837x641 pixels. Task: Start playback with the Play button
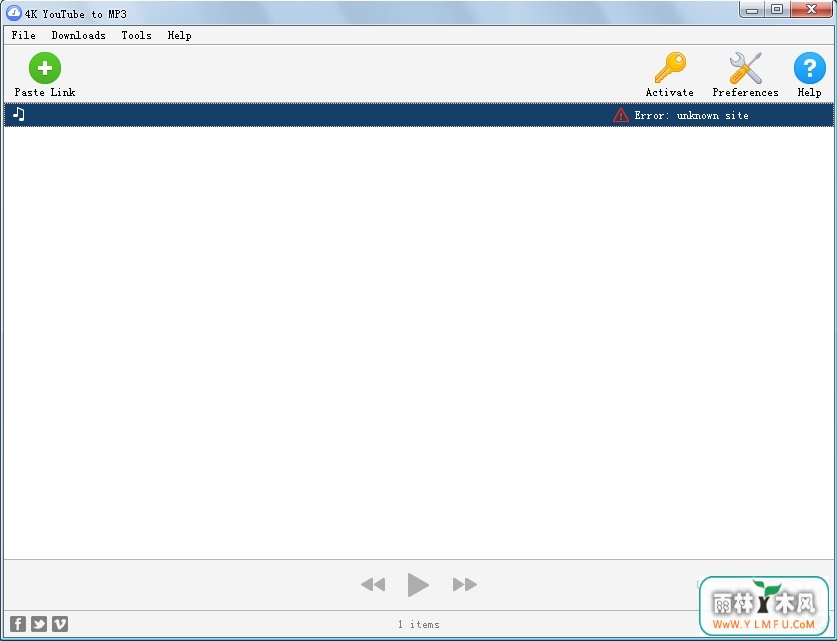pyautogui.click(x=417, y=584)
